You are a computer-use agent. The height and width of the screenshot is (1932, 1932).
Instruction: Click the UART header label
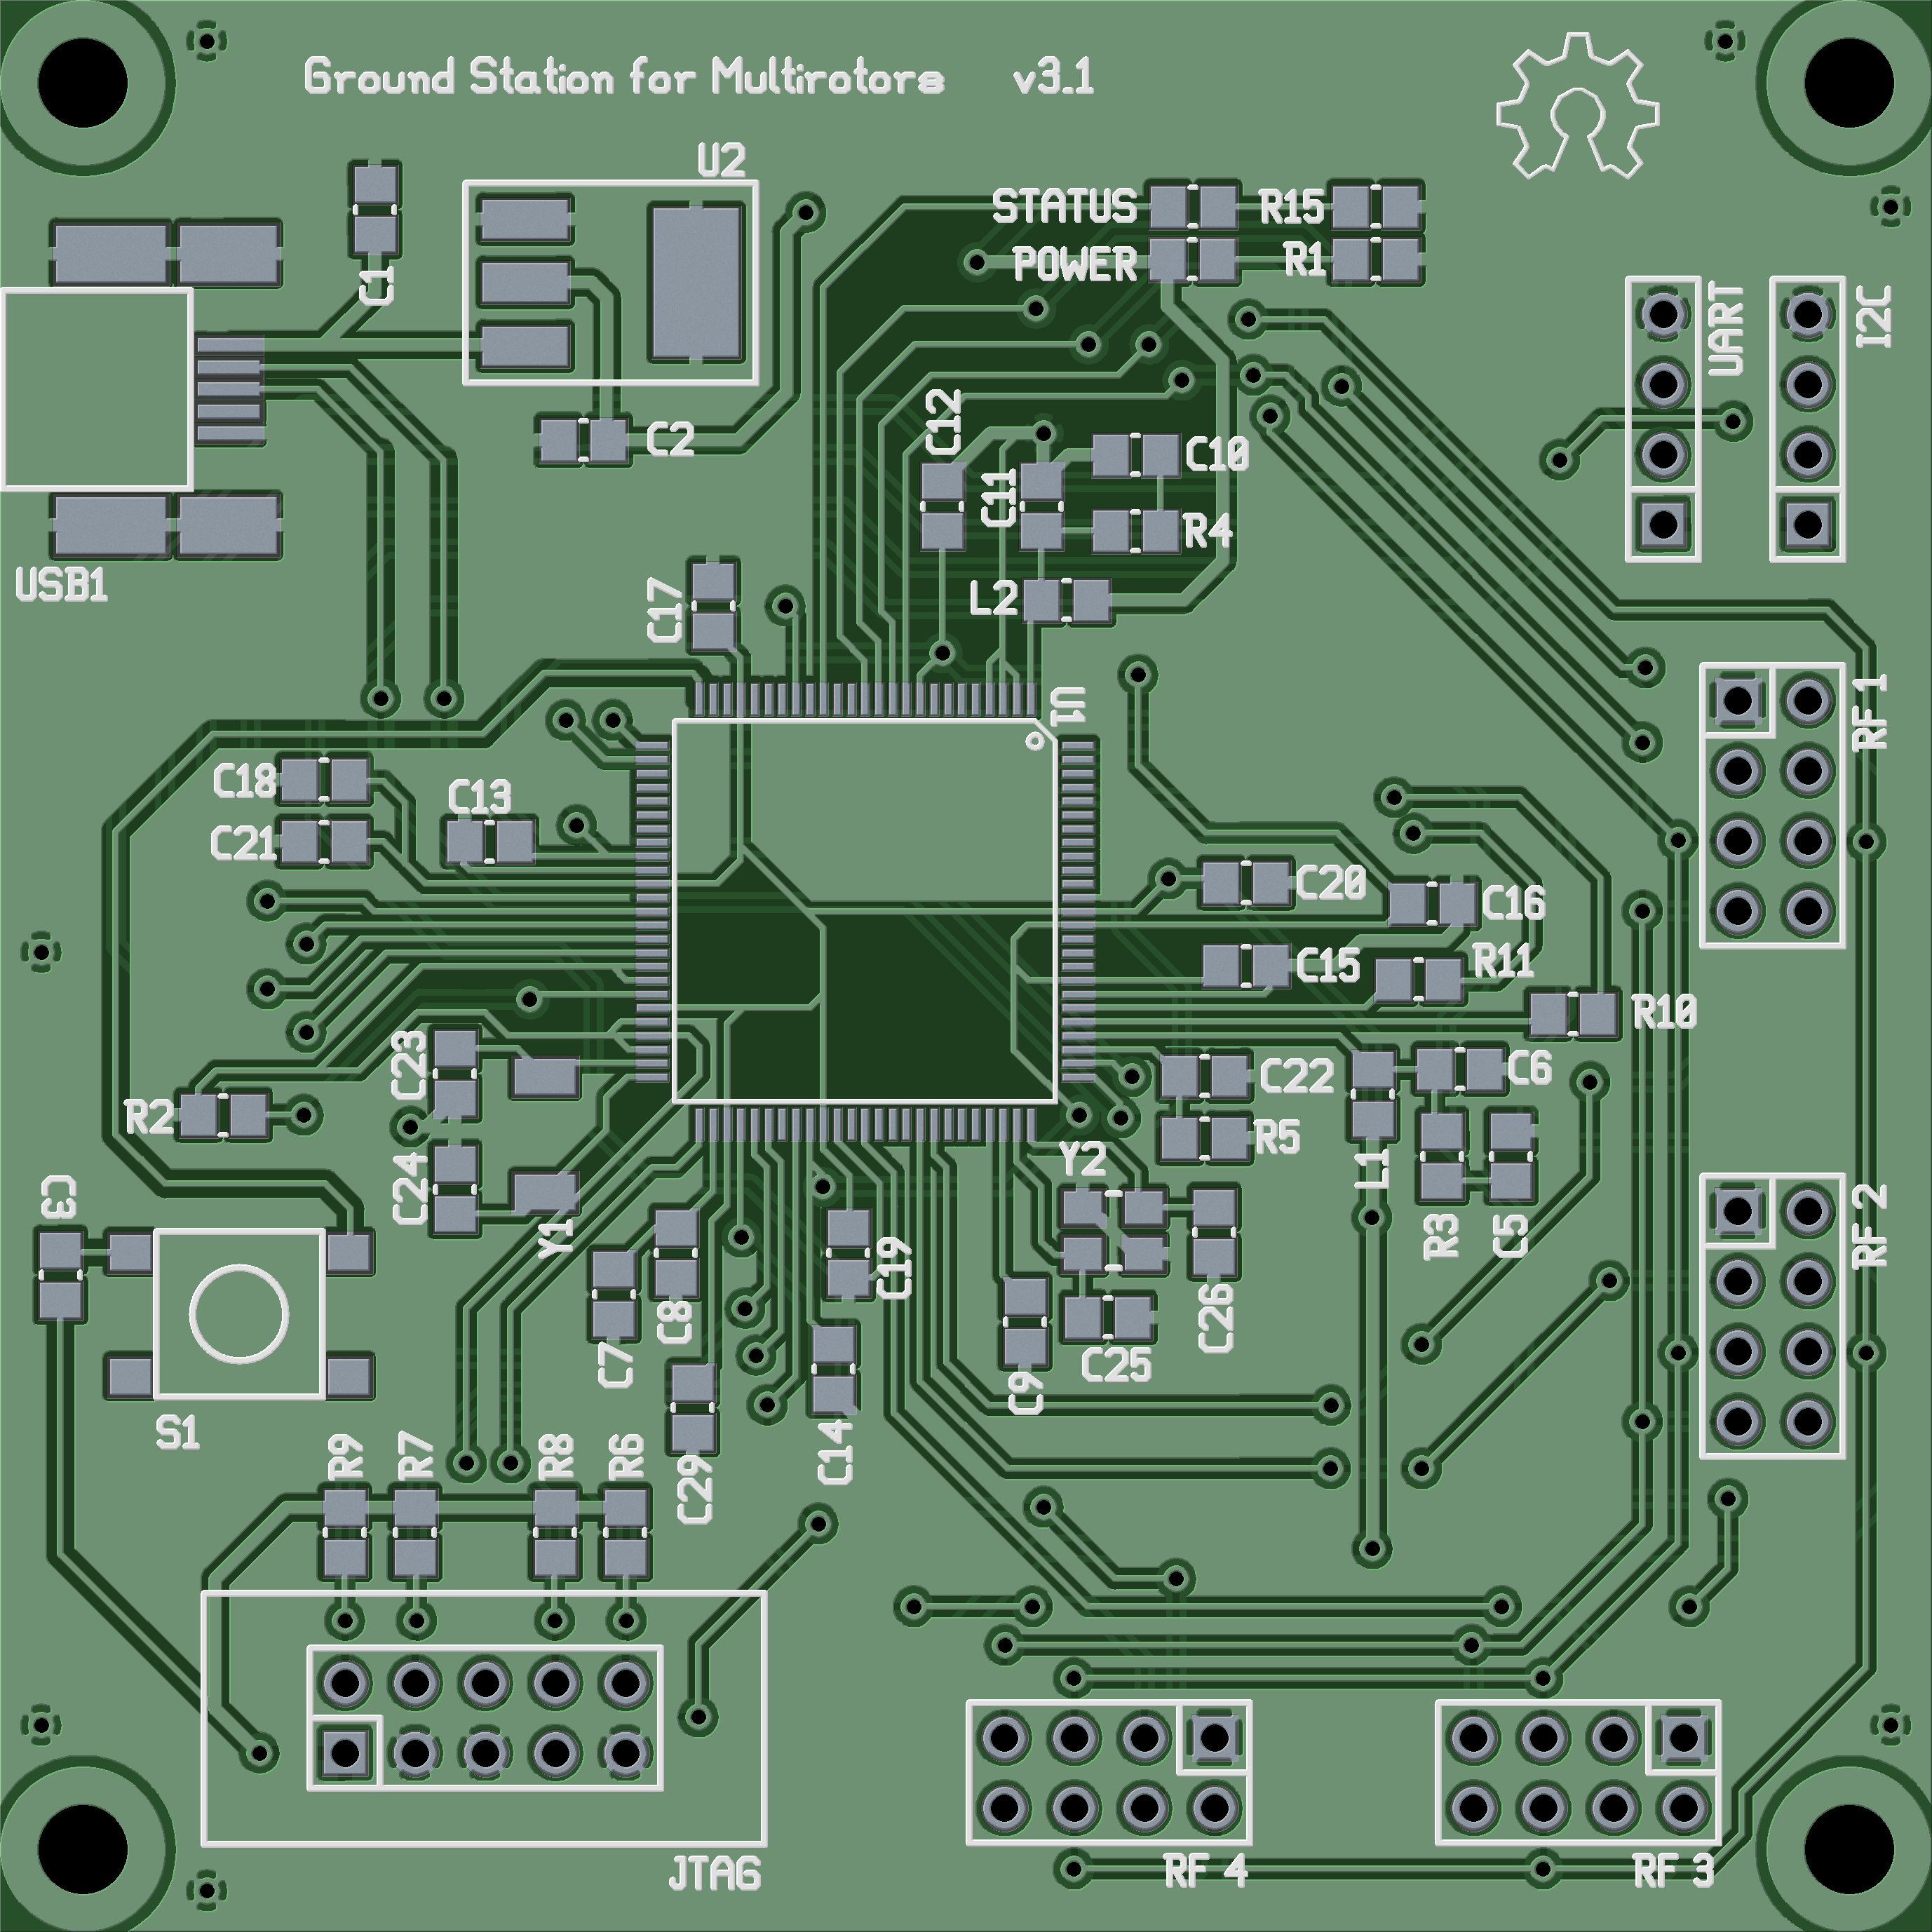[x=1726, y=330]
